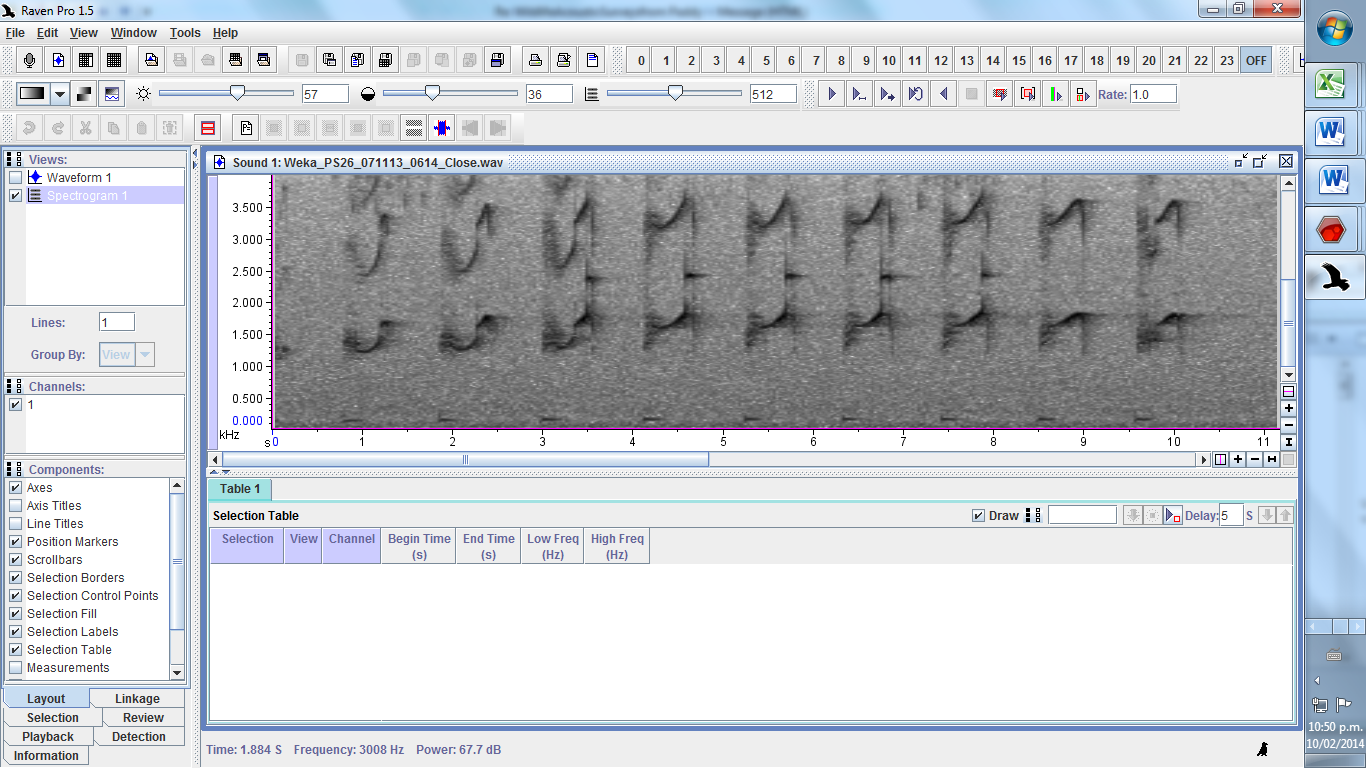
Task: Open the Linkage tab
Action: pyautogui.click(x=137, y=699)
